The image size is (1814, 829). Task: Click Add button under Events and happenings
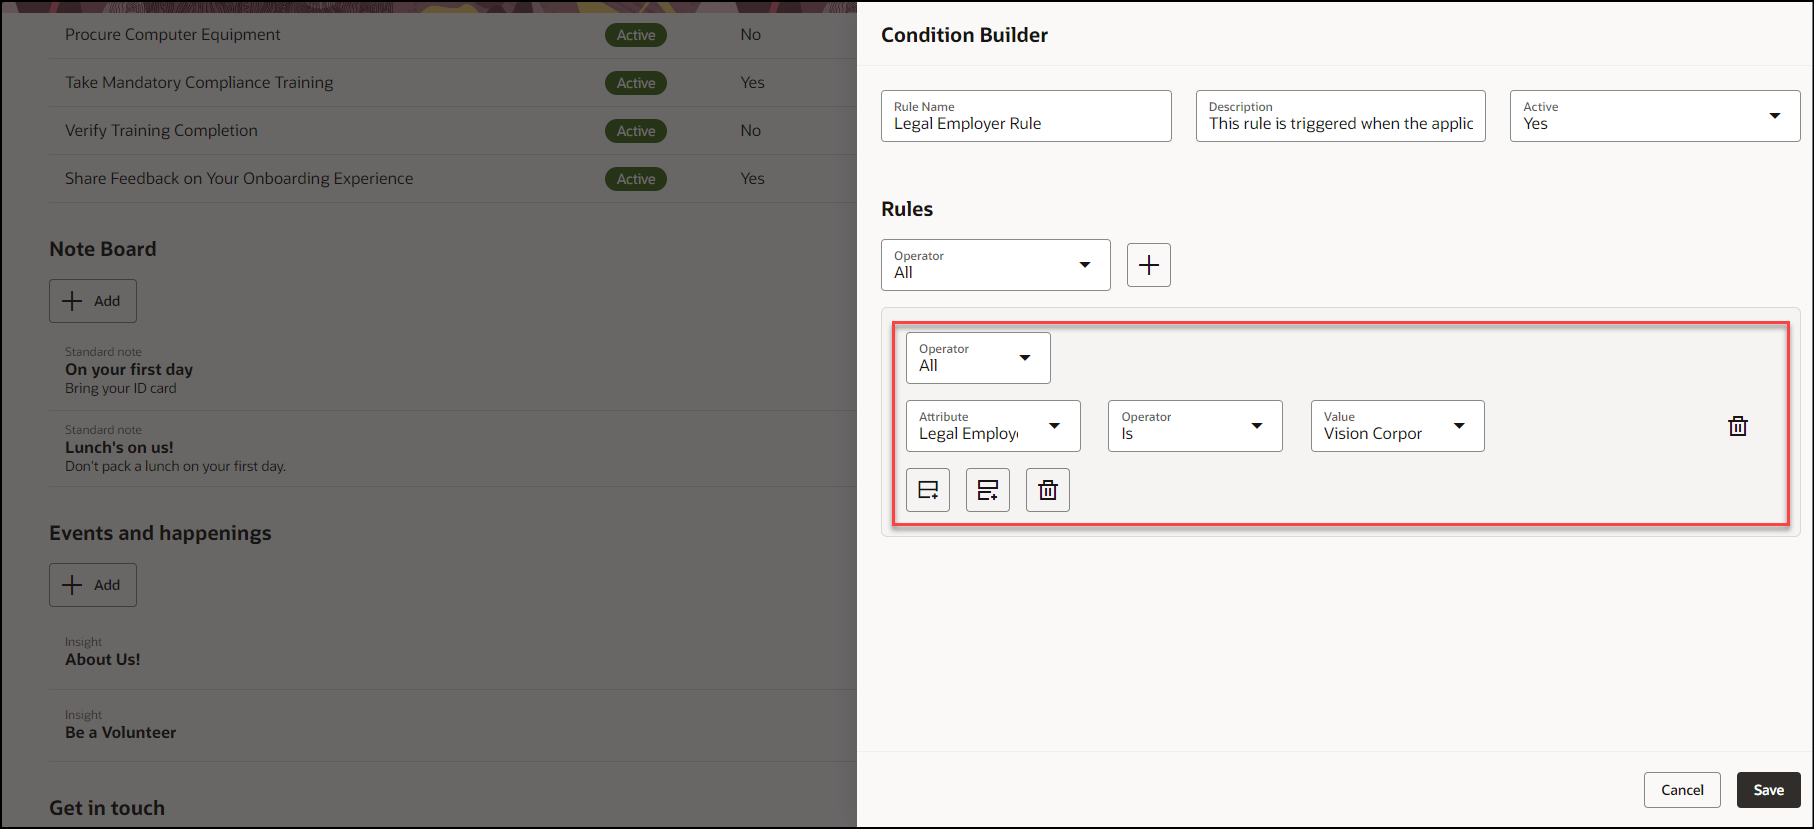pos(93,585)
